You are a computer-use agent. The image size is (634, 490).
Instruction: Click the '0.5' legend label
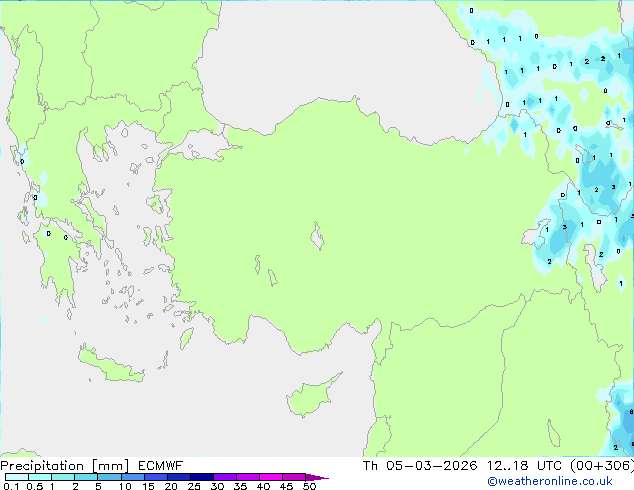pos(34,486)
